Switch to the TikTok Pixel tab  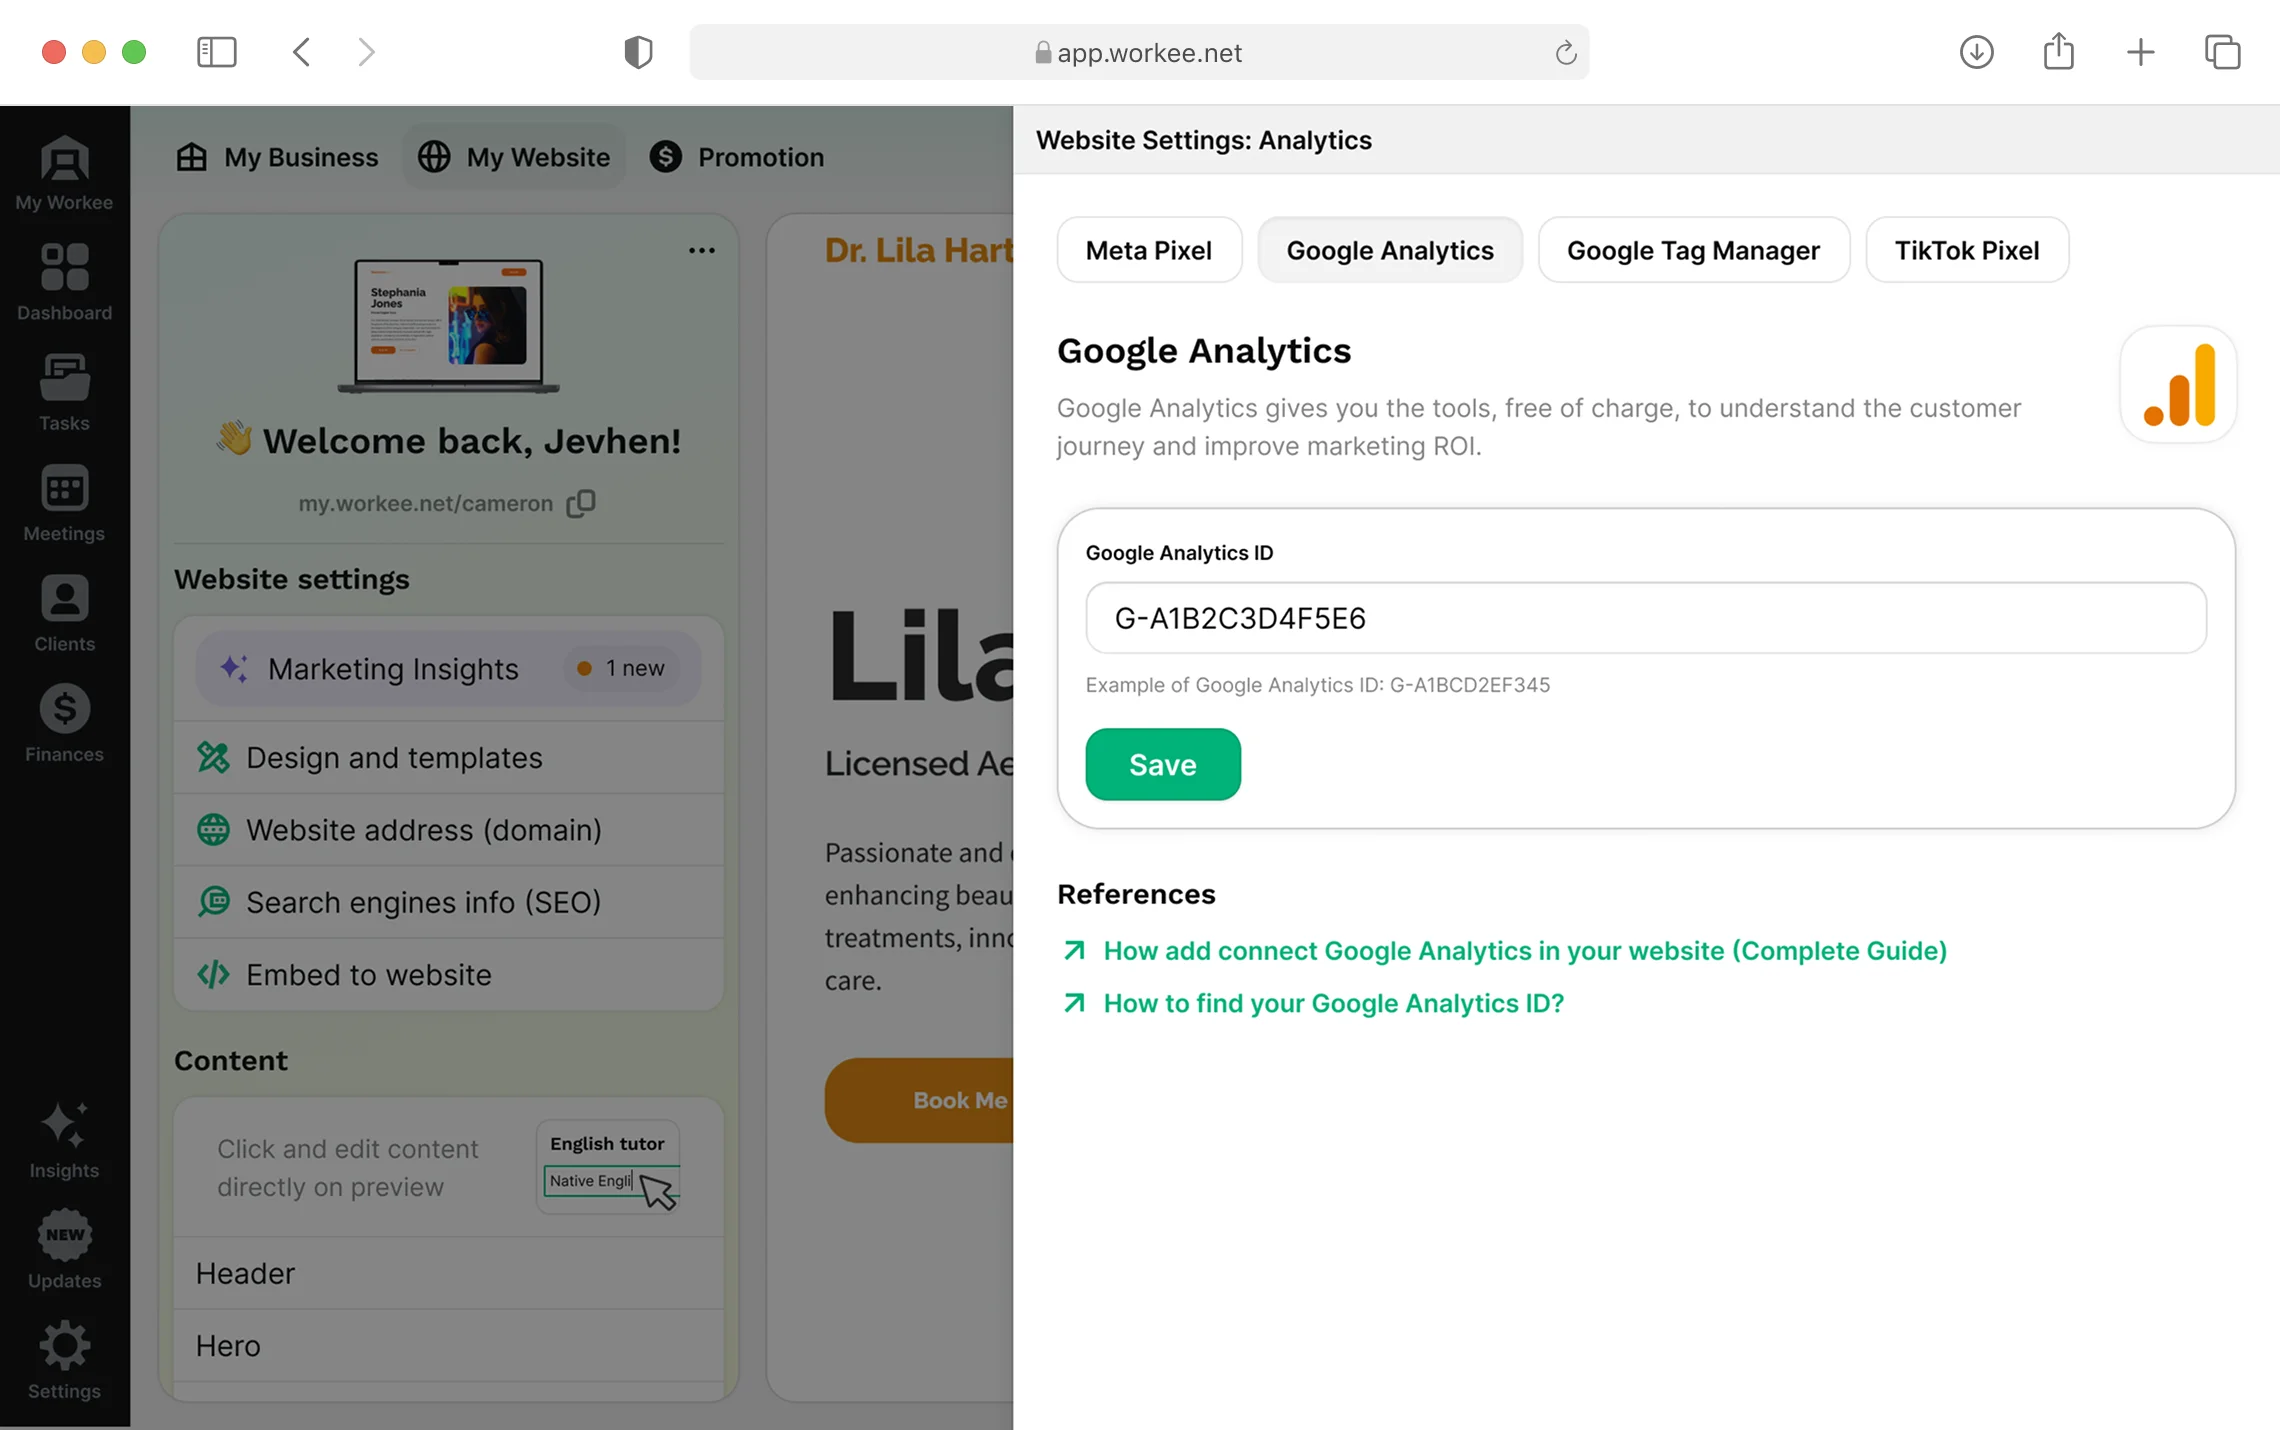[1966, 250]
